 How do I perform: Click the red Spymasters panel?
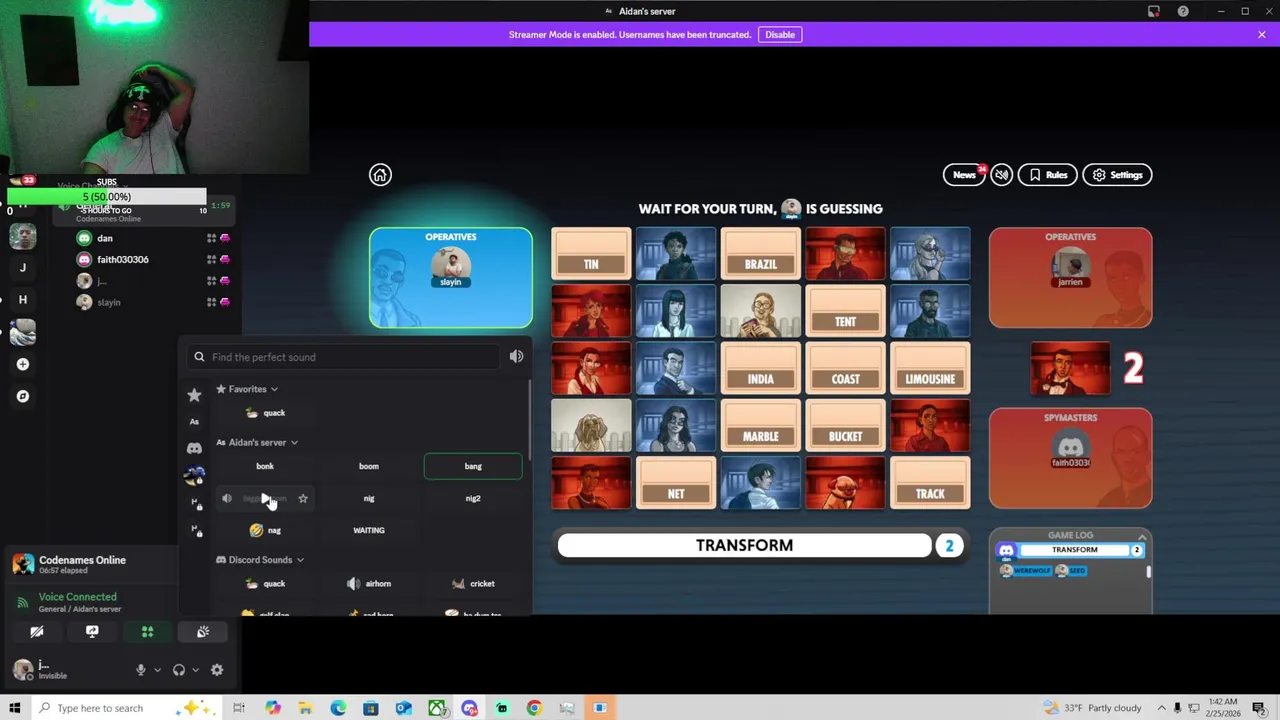point(1071,458)
